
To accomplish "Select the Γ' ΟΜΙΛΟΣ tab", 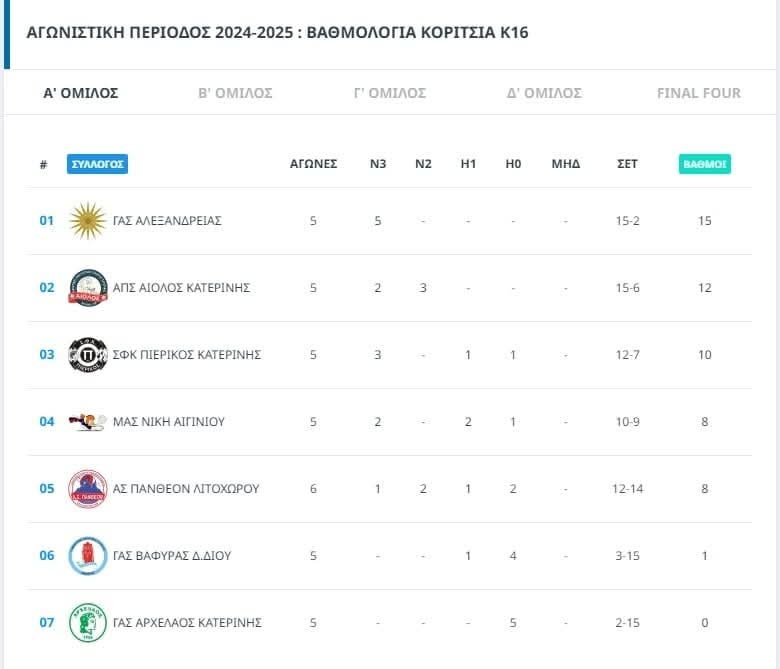I will 390,93.
